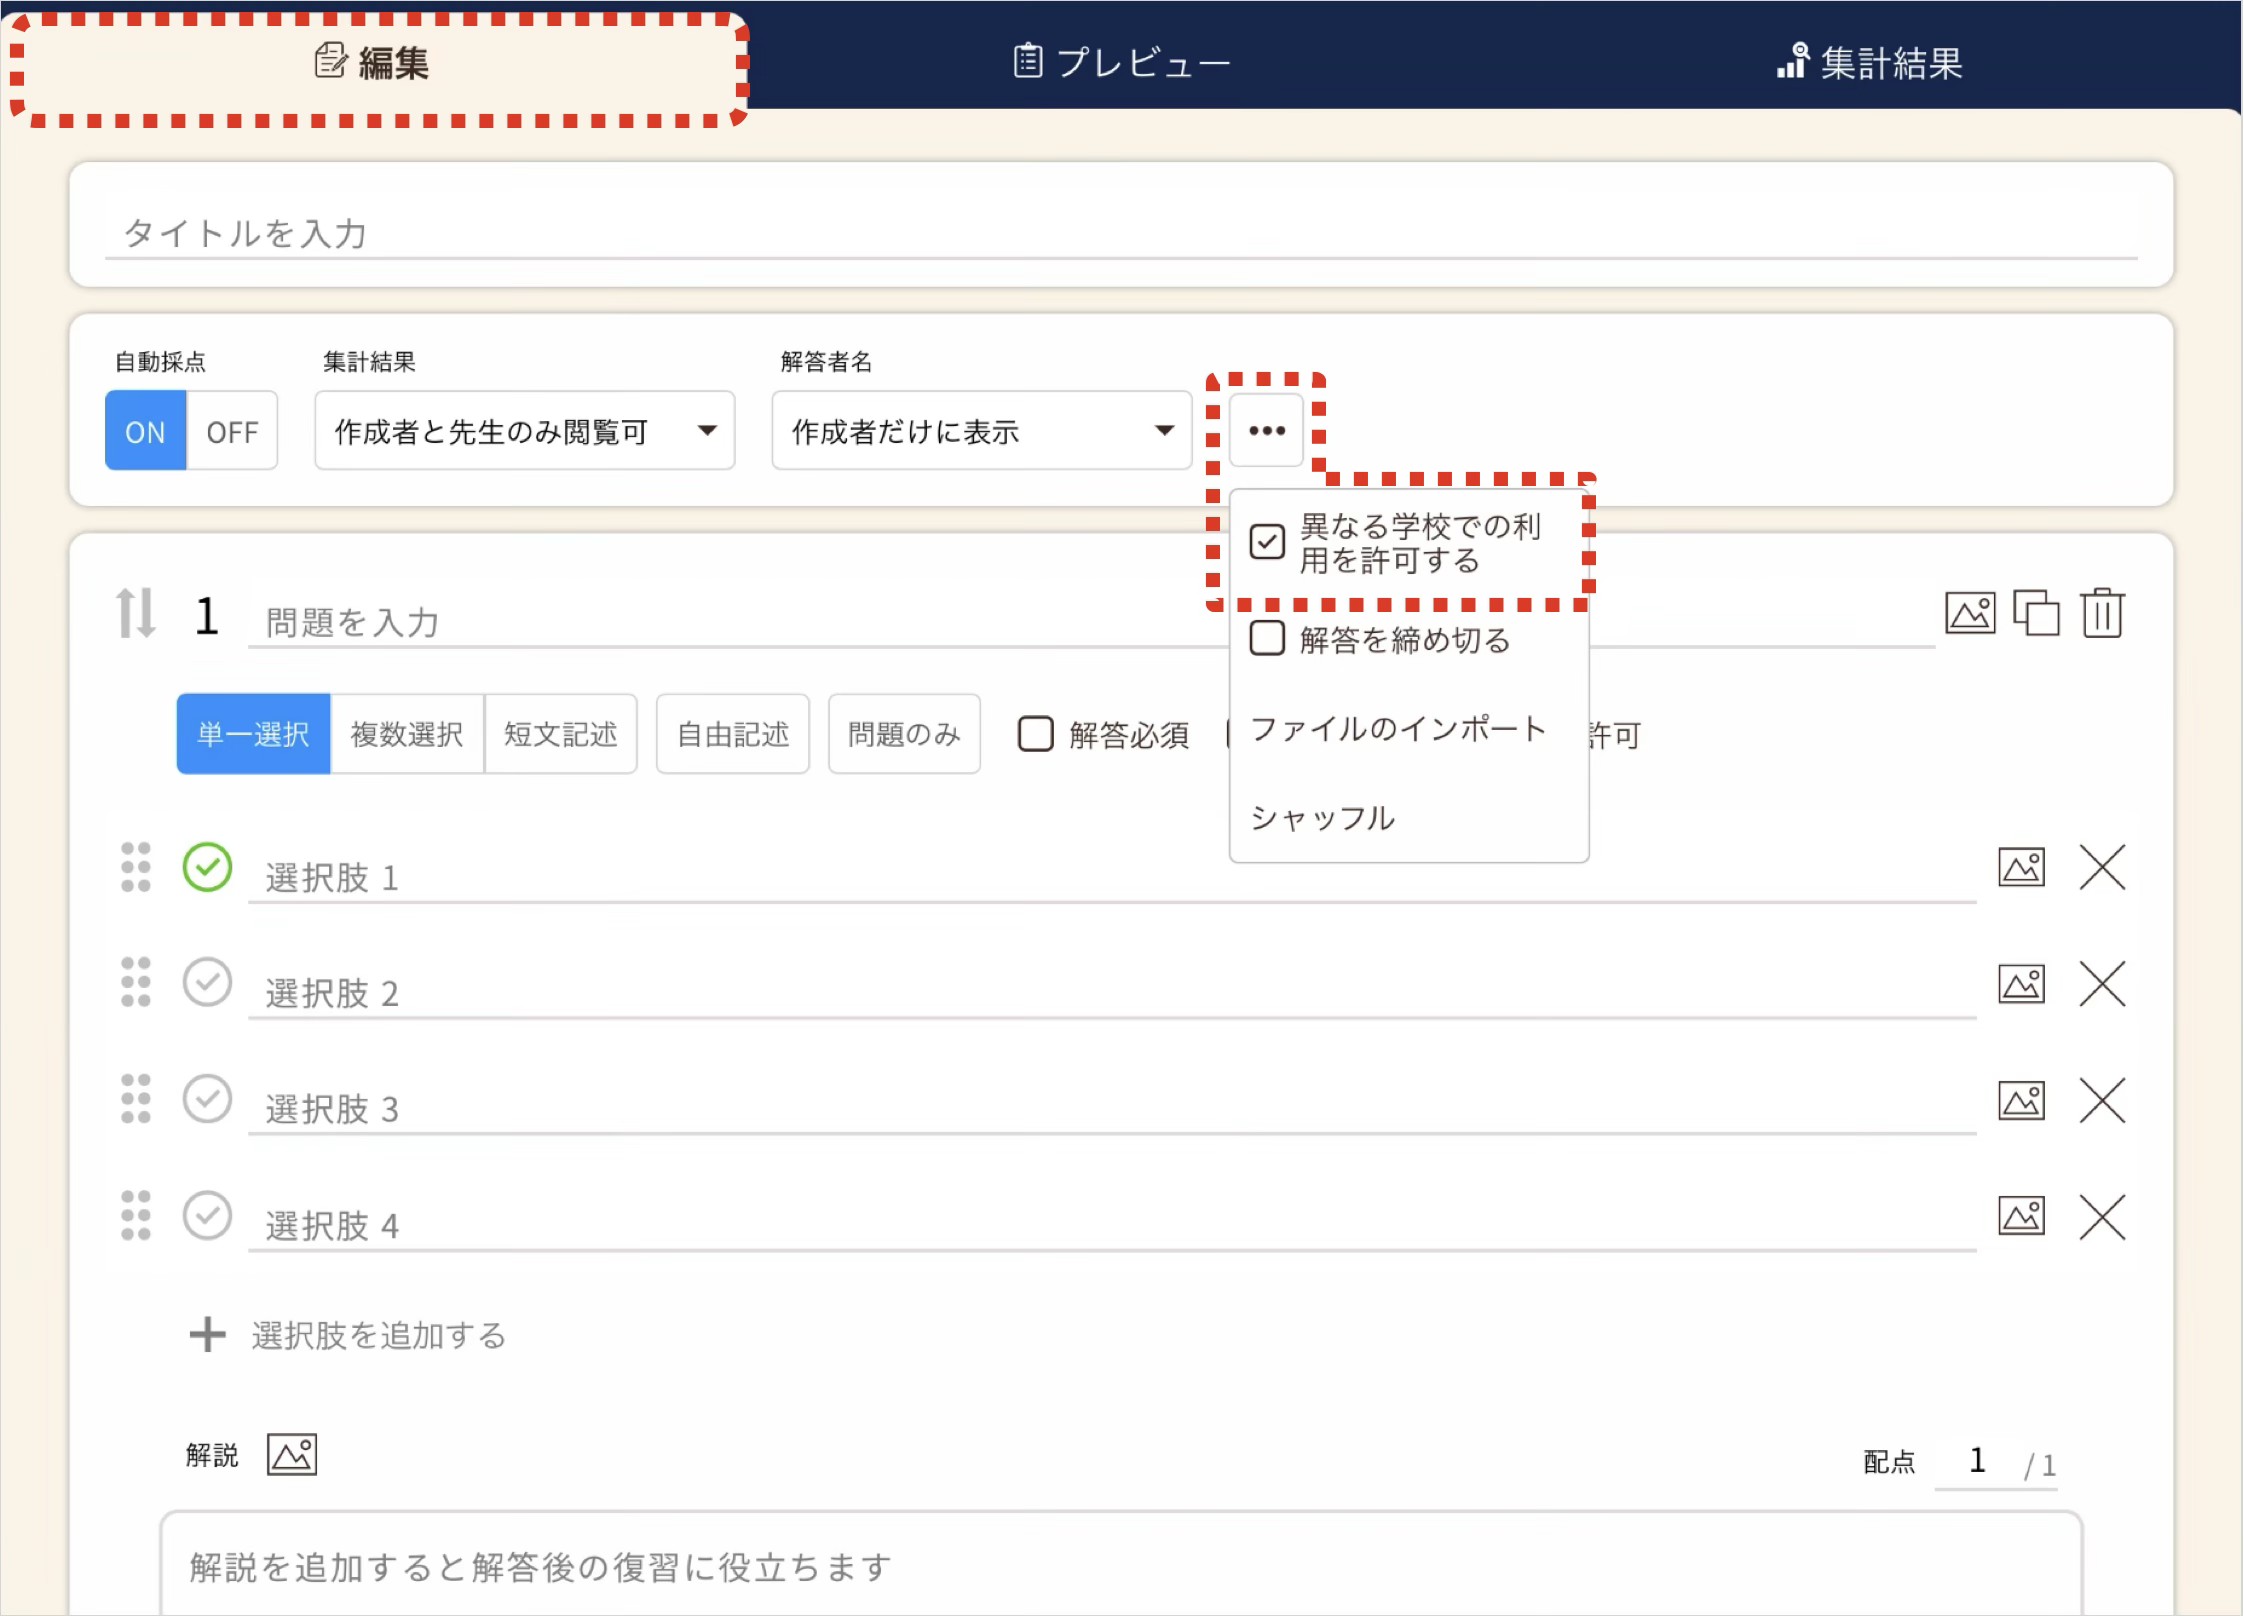Mark 選択肢 1 as correct answer

(x=207, y=867)
